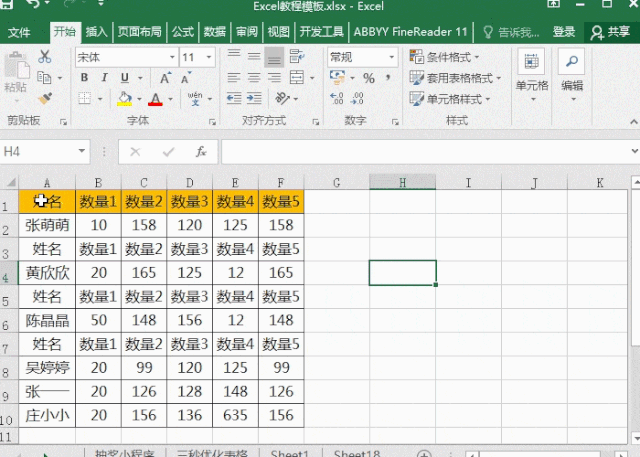Select column H header
Viewport: 640px width, 457px height.
coord(402,182)
